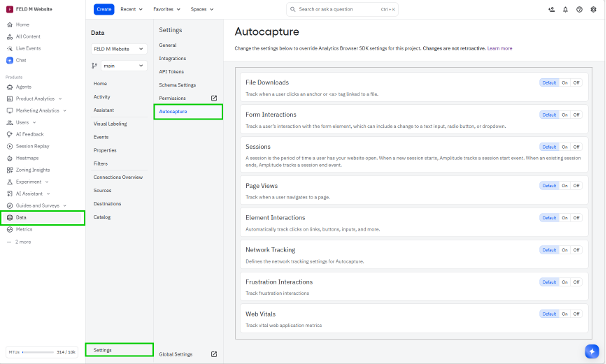Open API Tokens settings section
The image size is (606, 364).
click(171, 71)
